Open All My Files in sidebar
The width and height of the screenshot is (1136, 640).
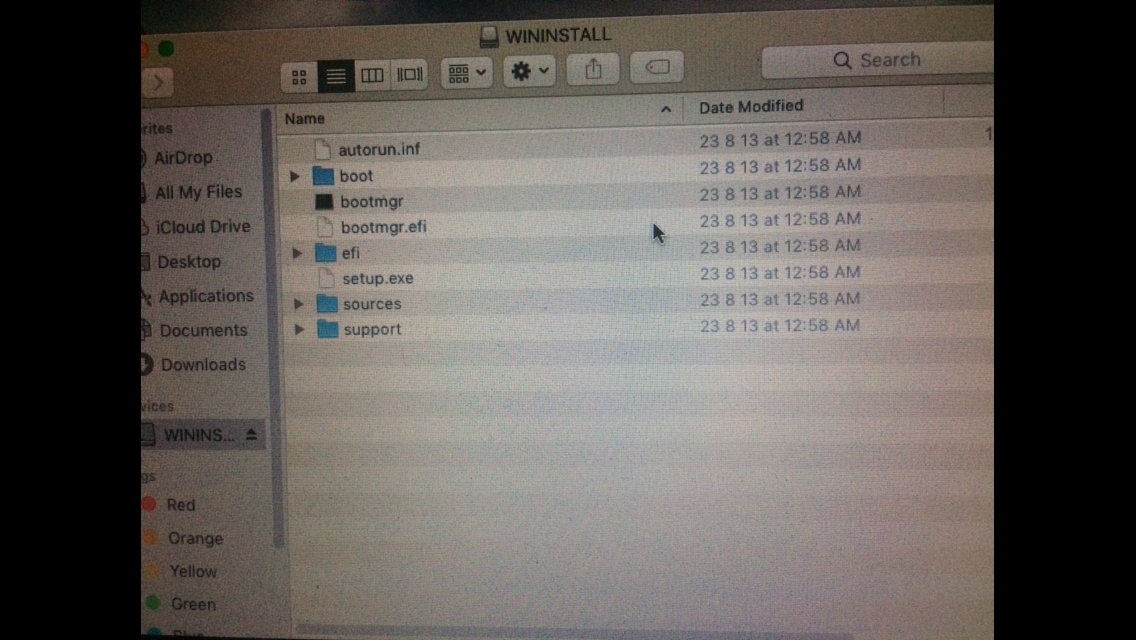[x=198, y=192]
